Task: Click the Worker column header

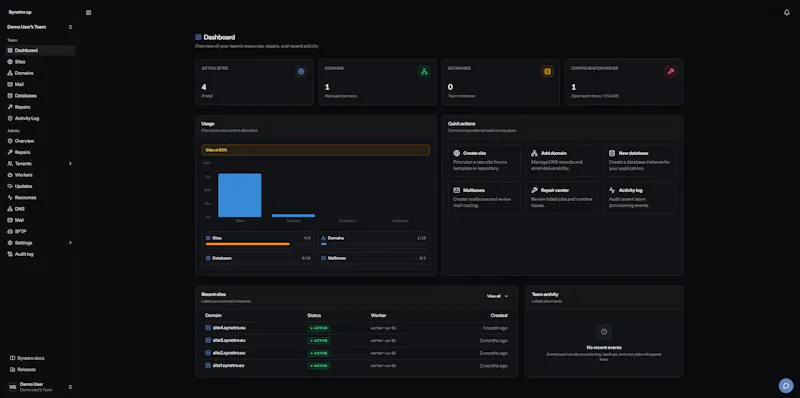Action: 379,315
